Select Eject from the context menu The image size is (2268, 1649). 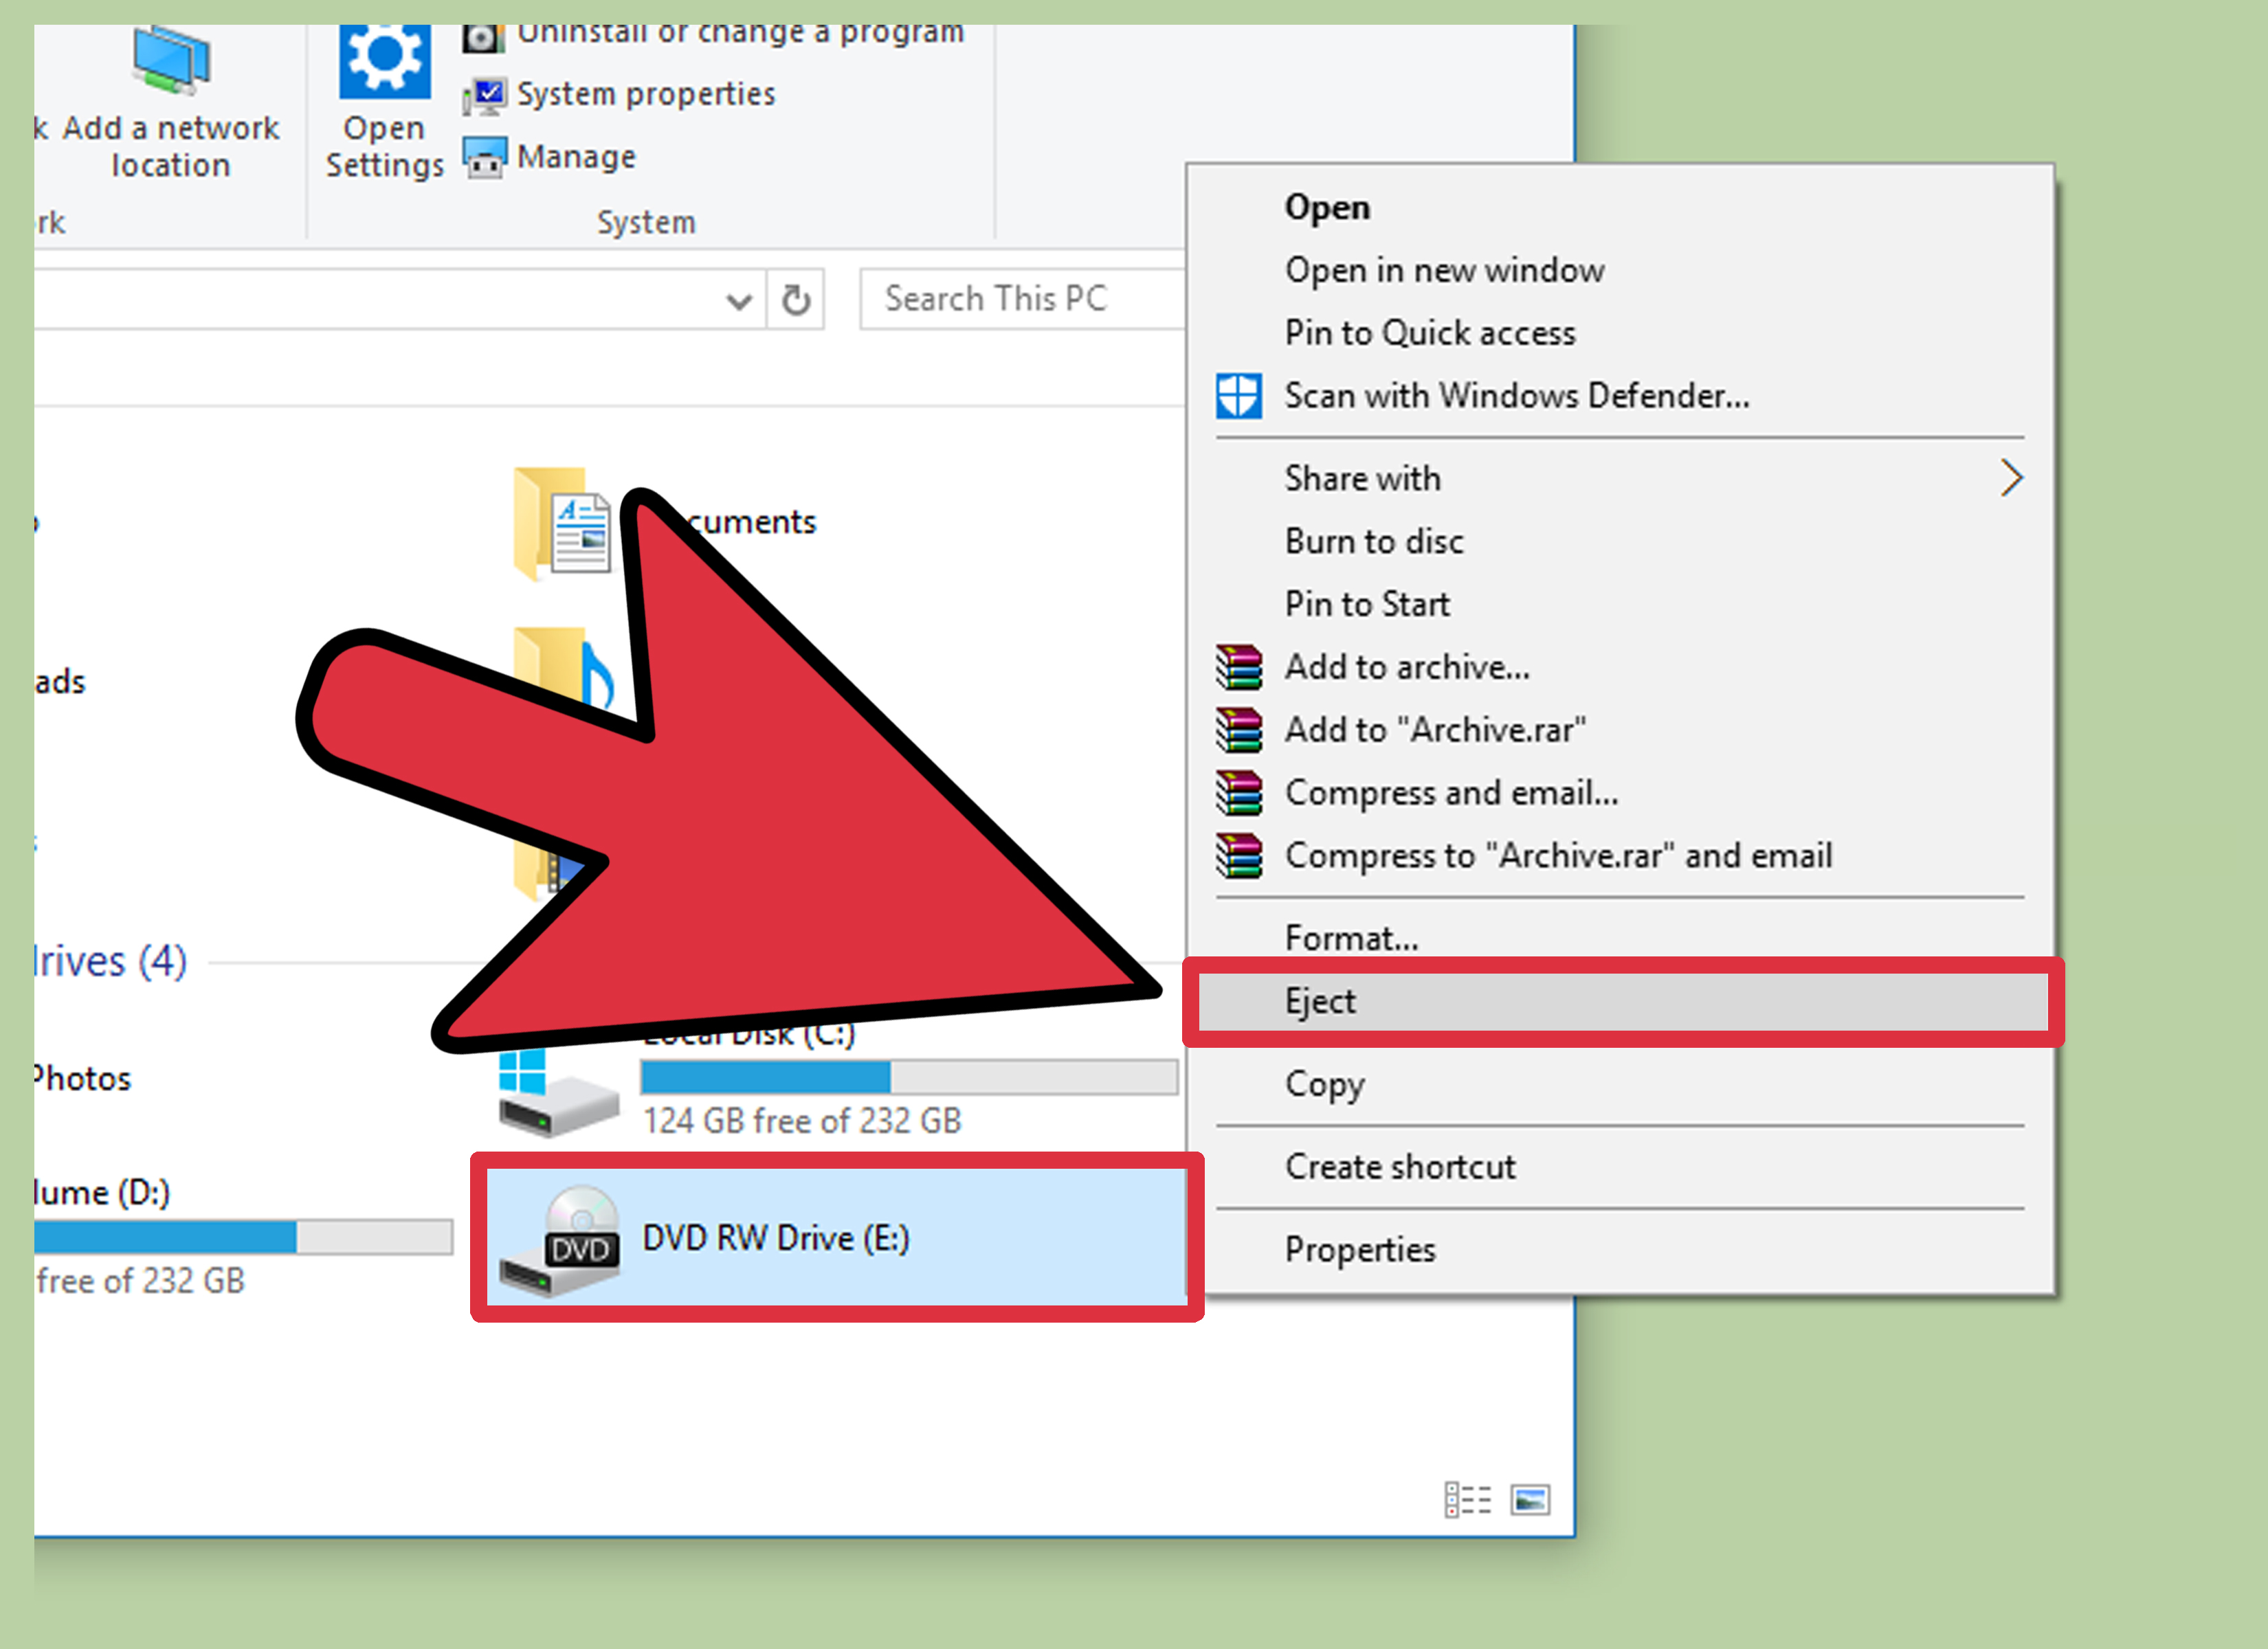1320,1001
